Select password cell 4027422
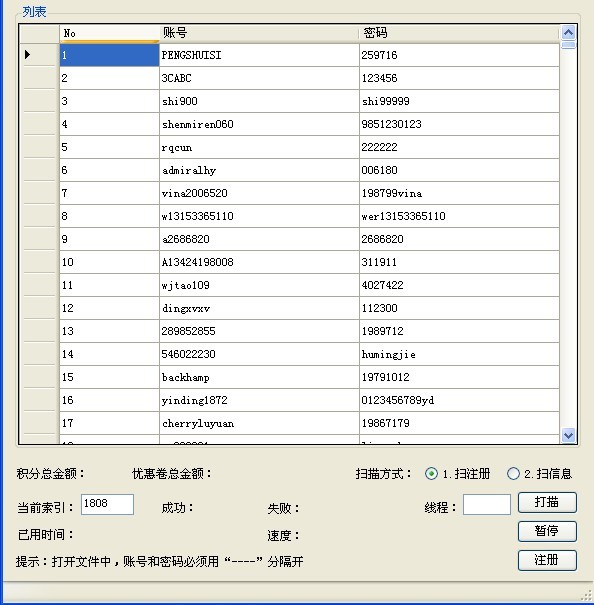Viewport: 594px width, 605px height. [459, 285]
